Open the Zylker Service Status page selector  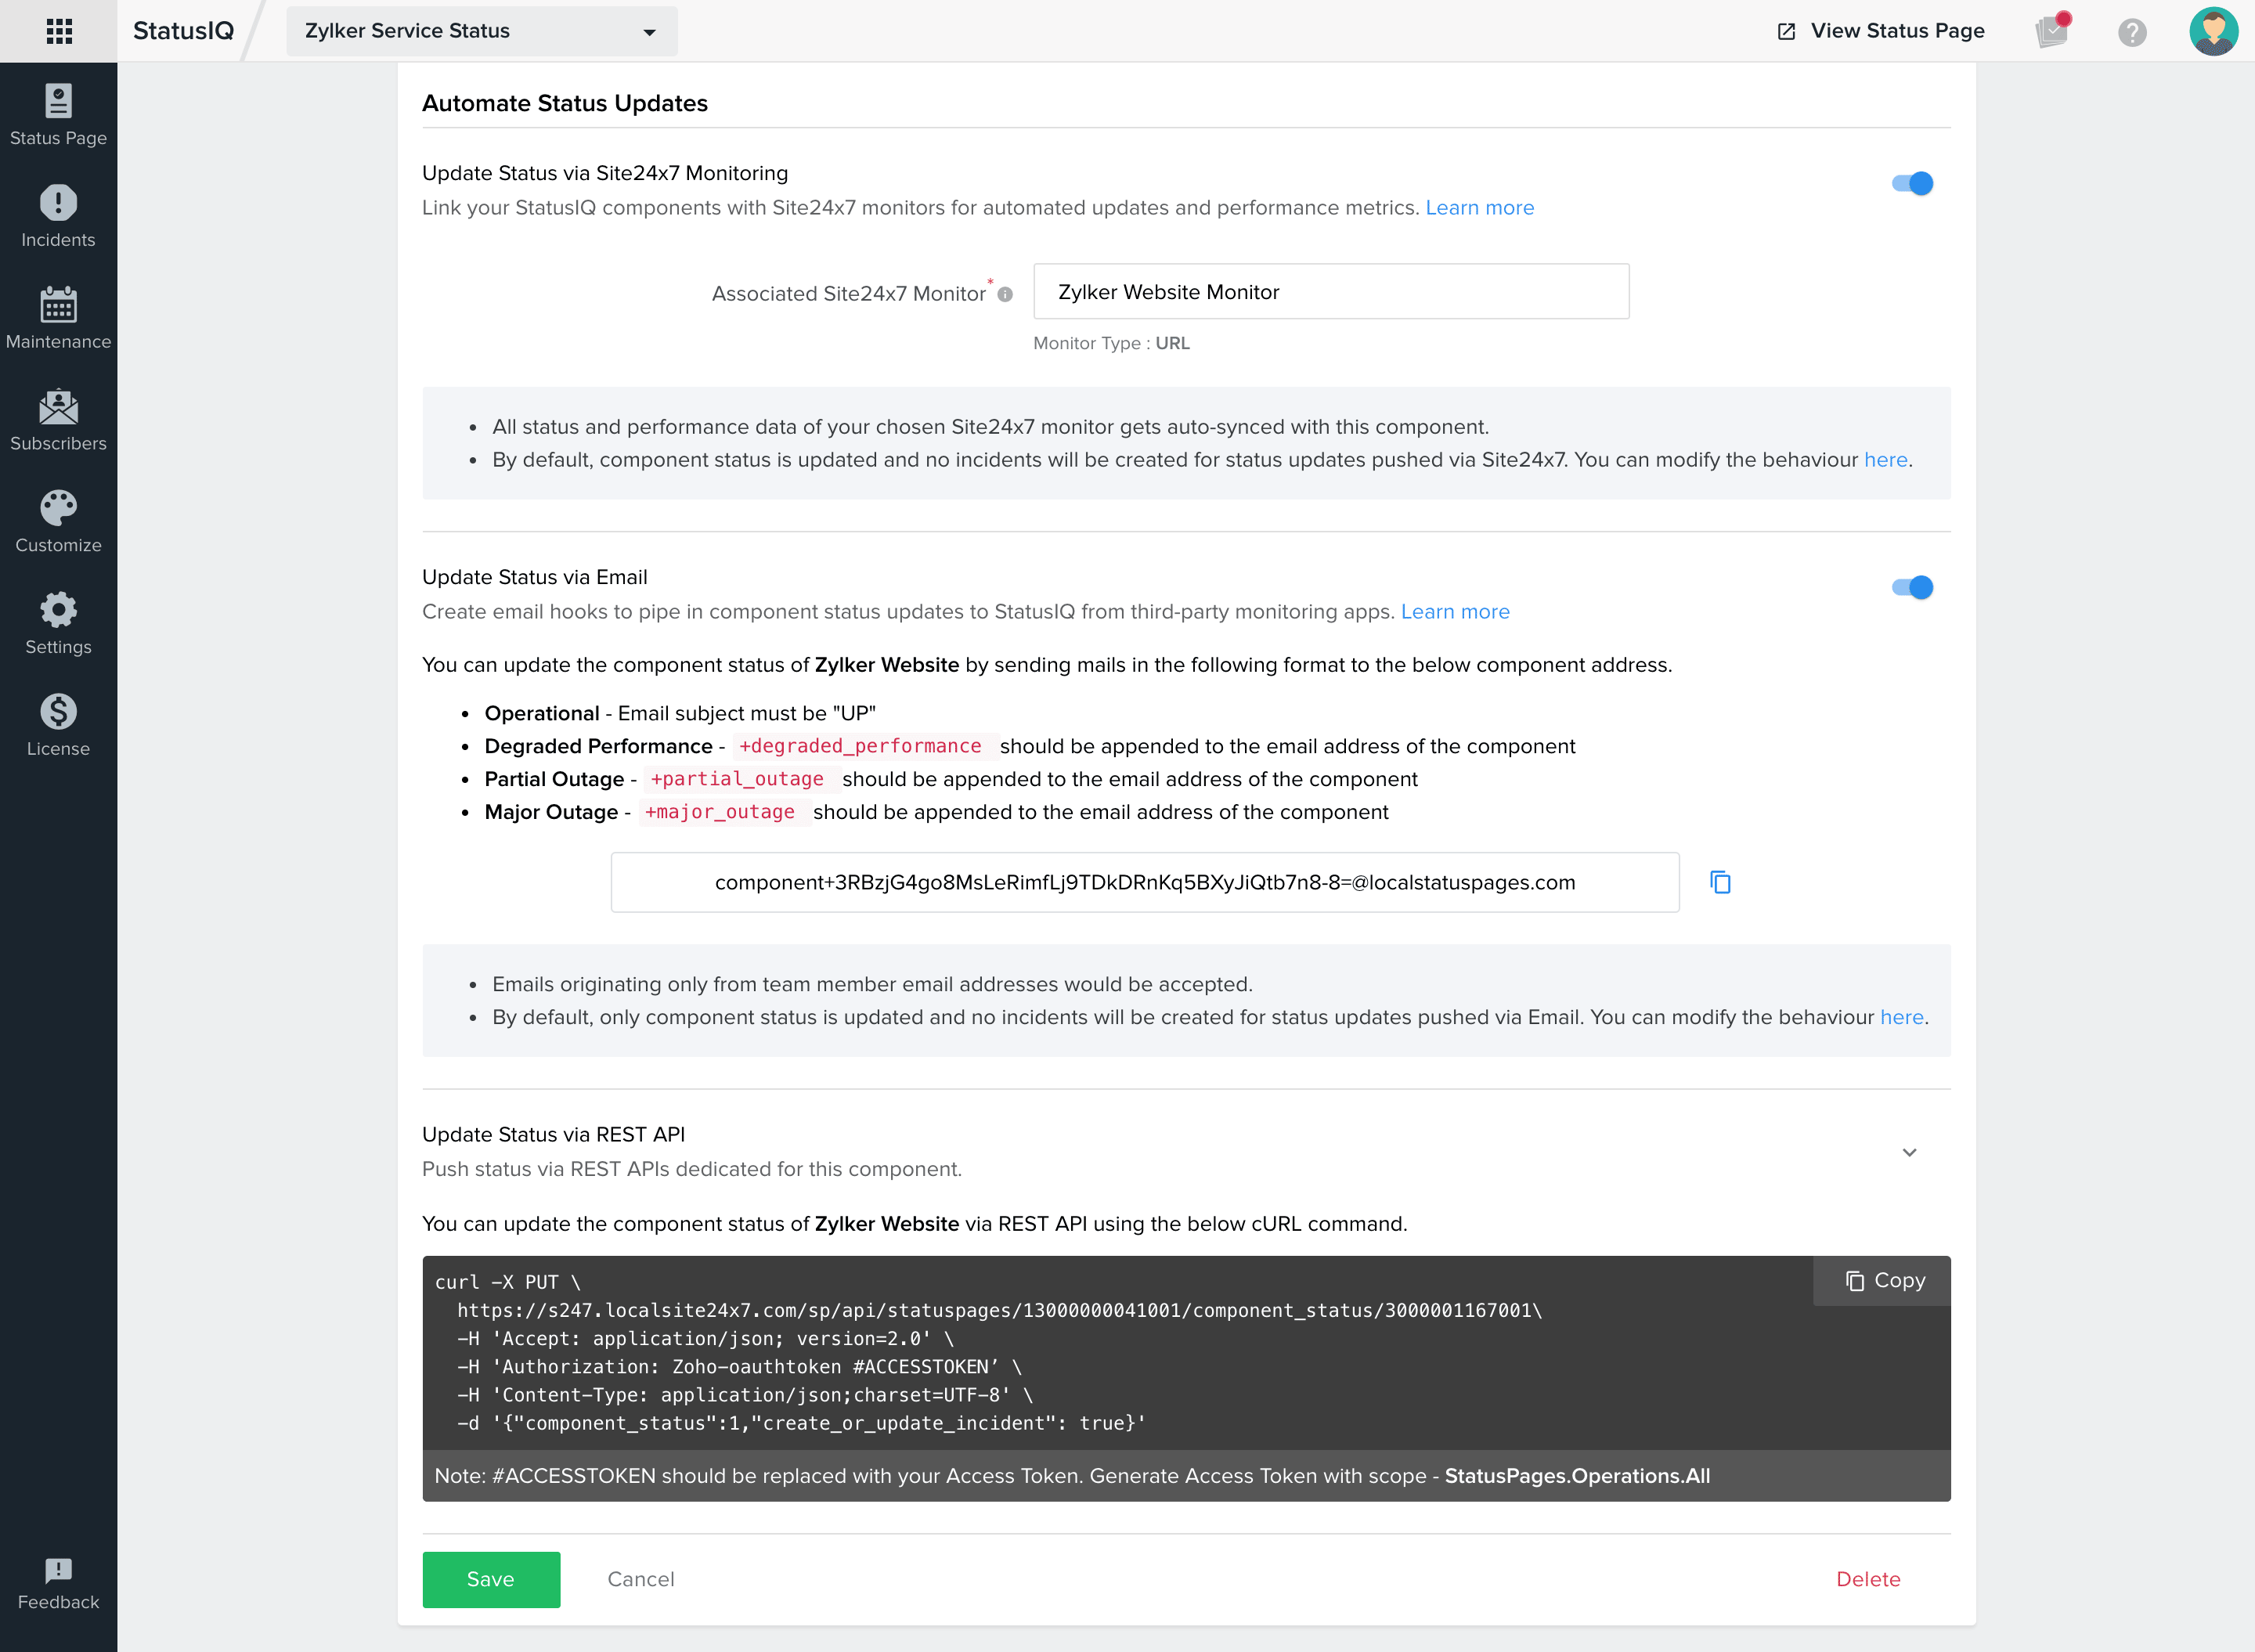pos(480,31)
